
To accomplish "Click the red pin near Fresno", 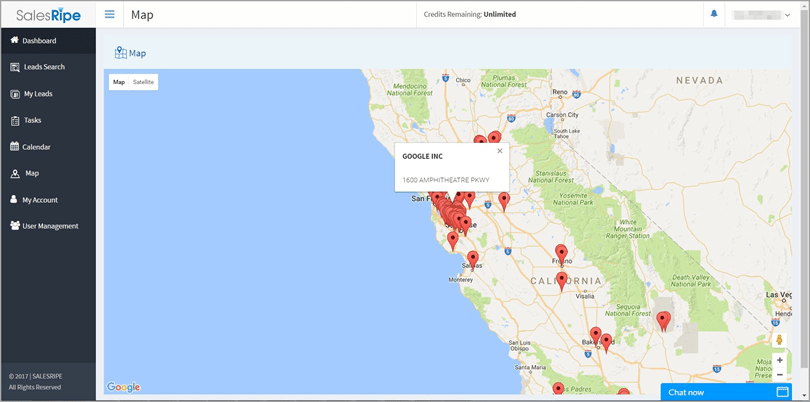I will pyautogui.click(x=561, y=253).
